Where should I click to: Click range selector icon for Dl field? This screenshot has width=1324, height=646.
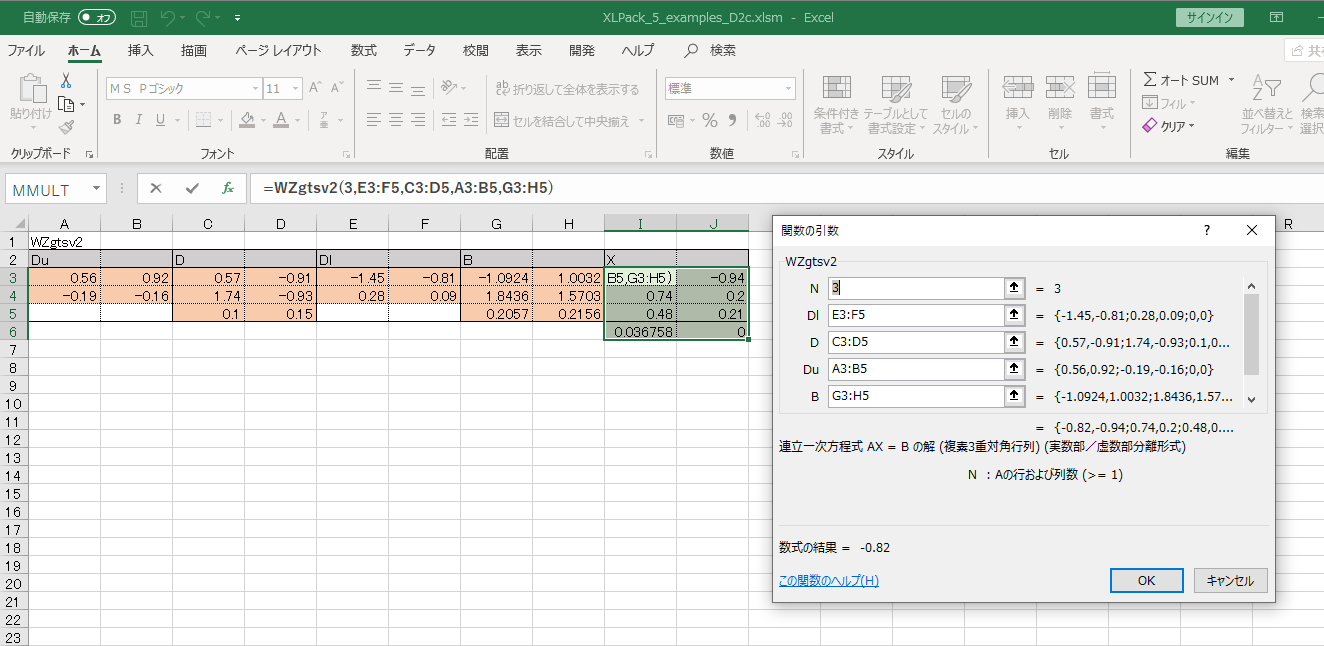coord(1015,315)
